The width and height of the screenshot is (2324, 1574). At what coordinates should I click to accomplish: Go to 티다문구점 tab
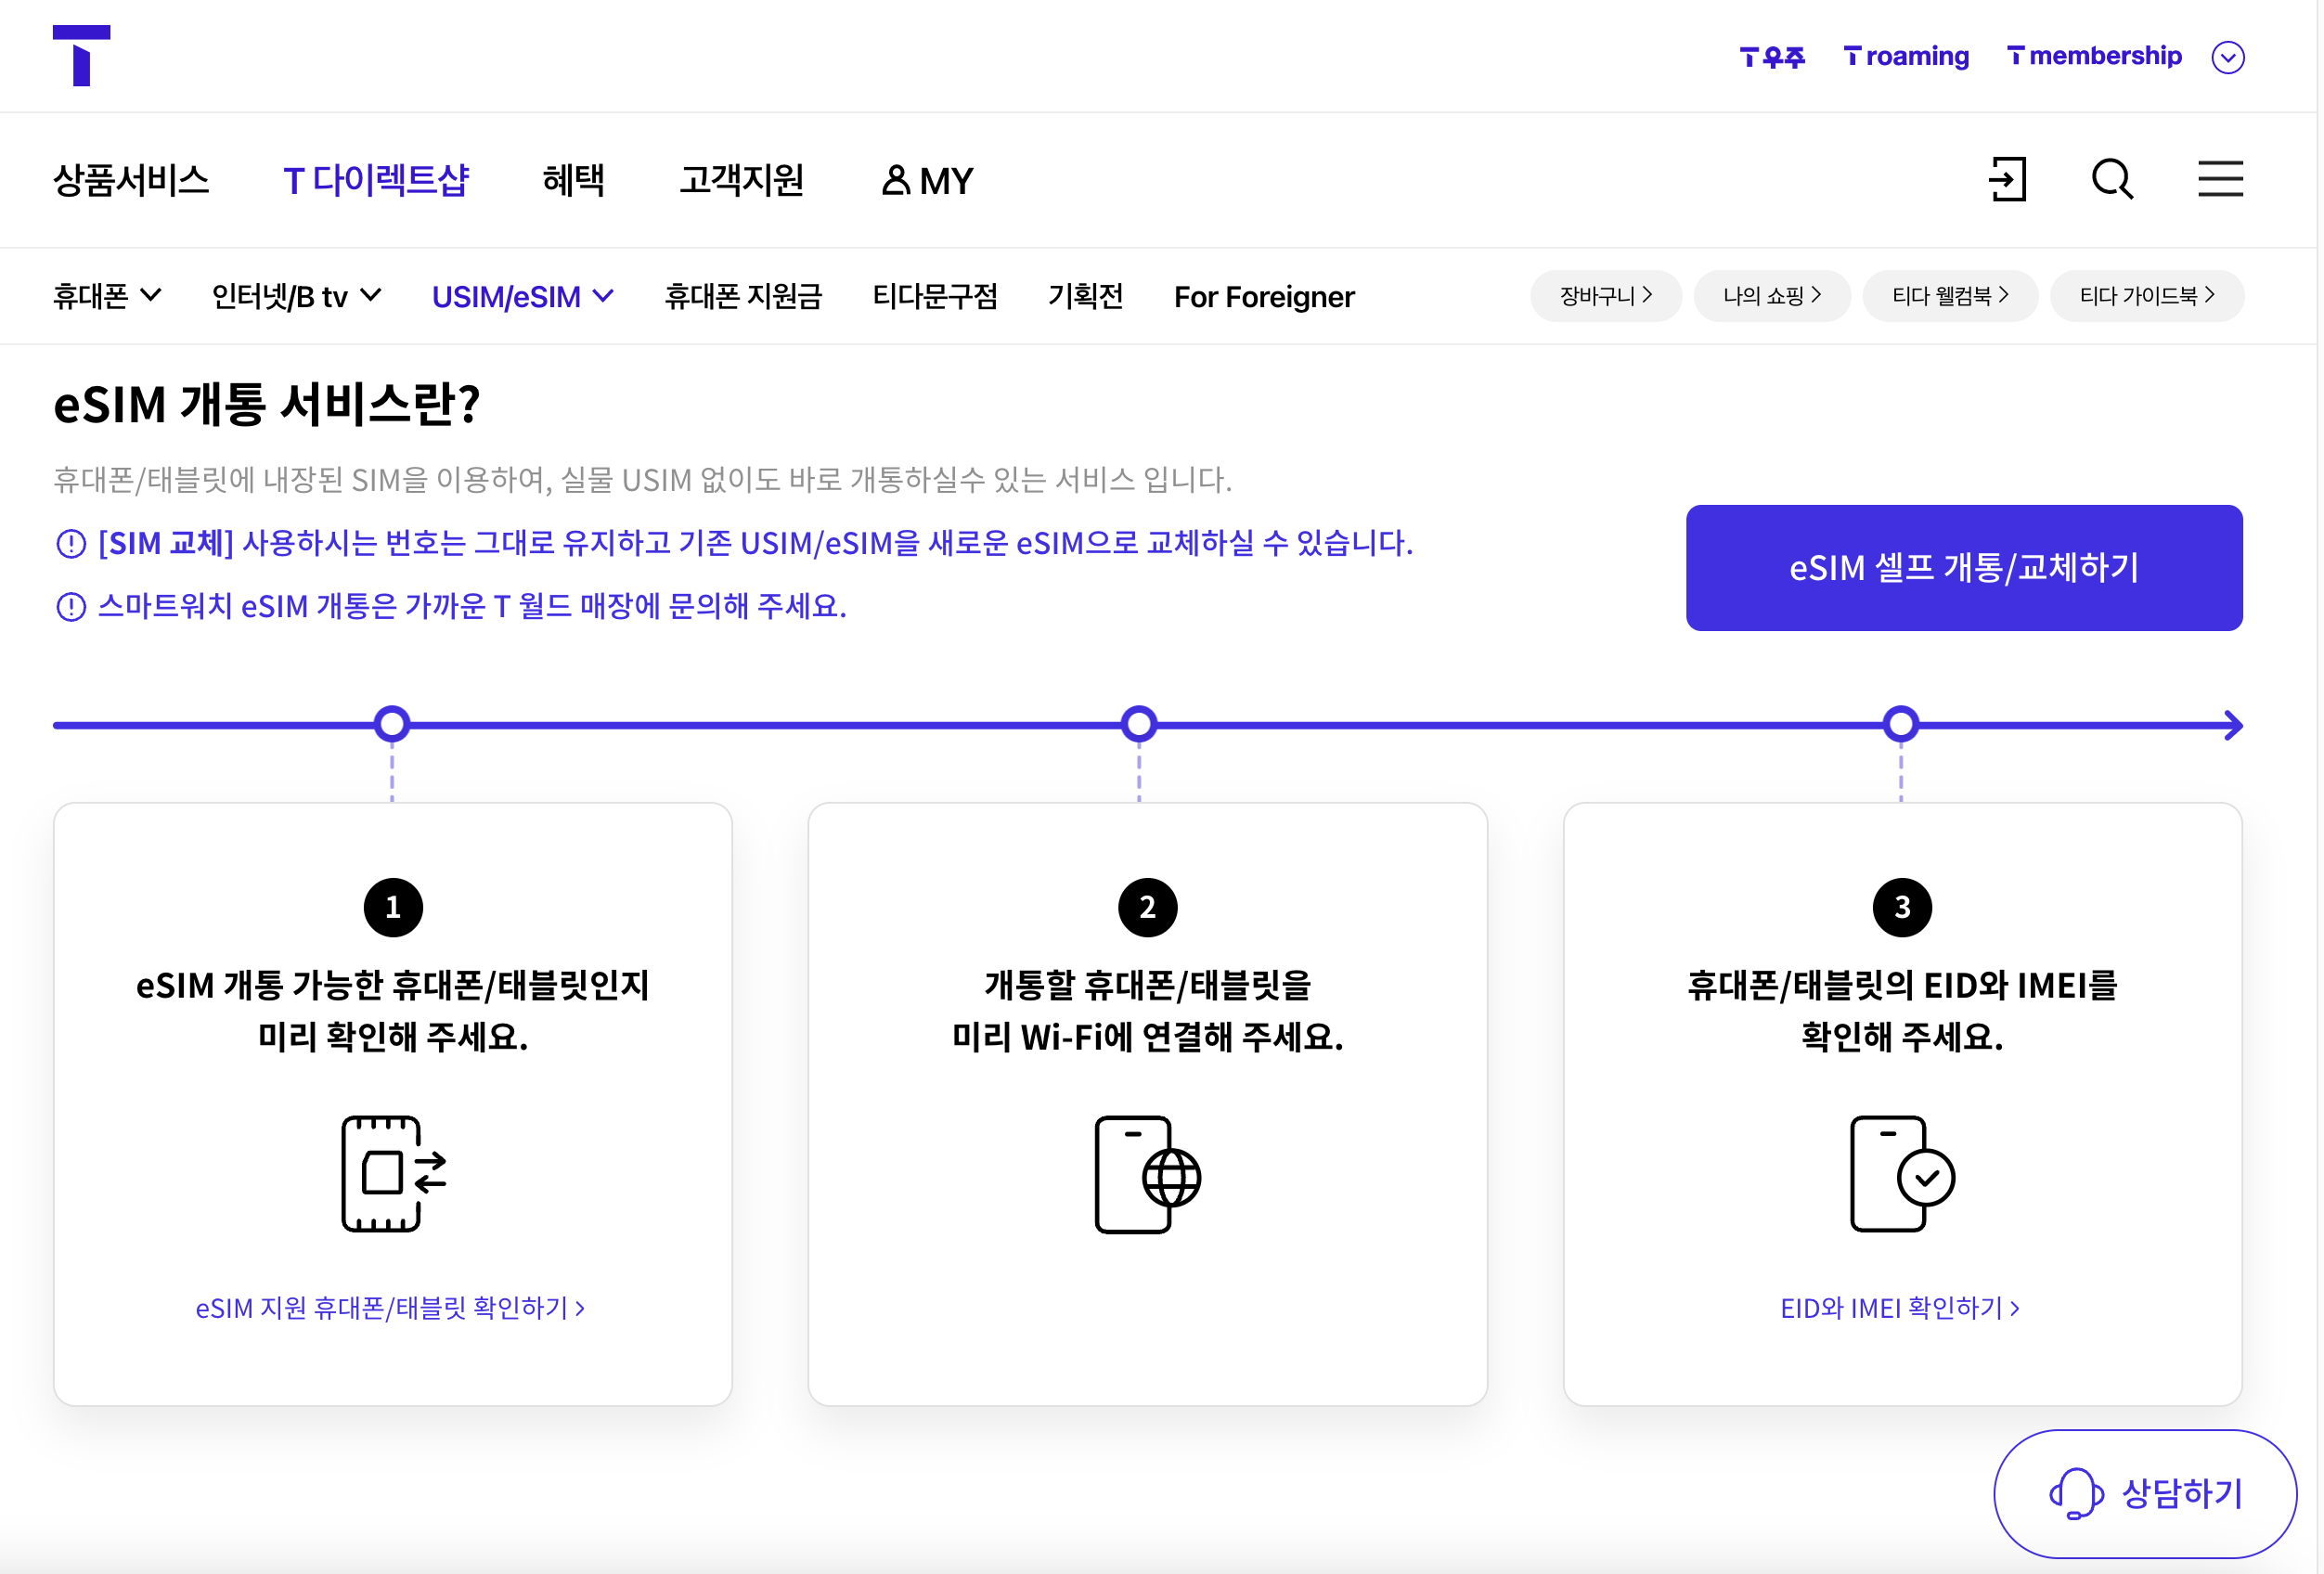[935, 296]
